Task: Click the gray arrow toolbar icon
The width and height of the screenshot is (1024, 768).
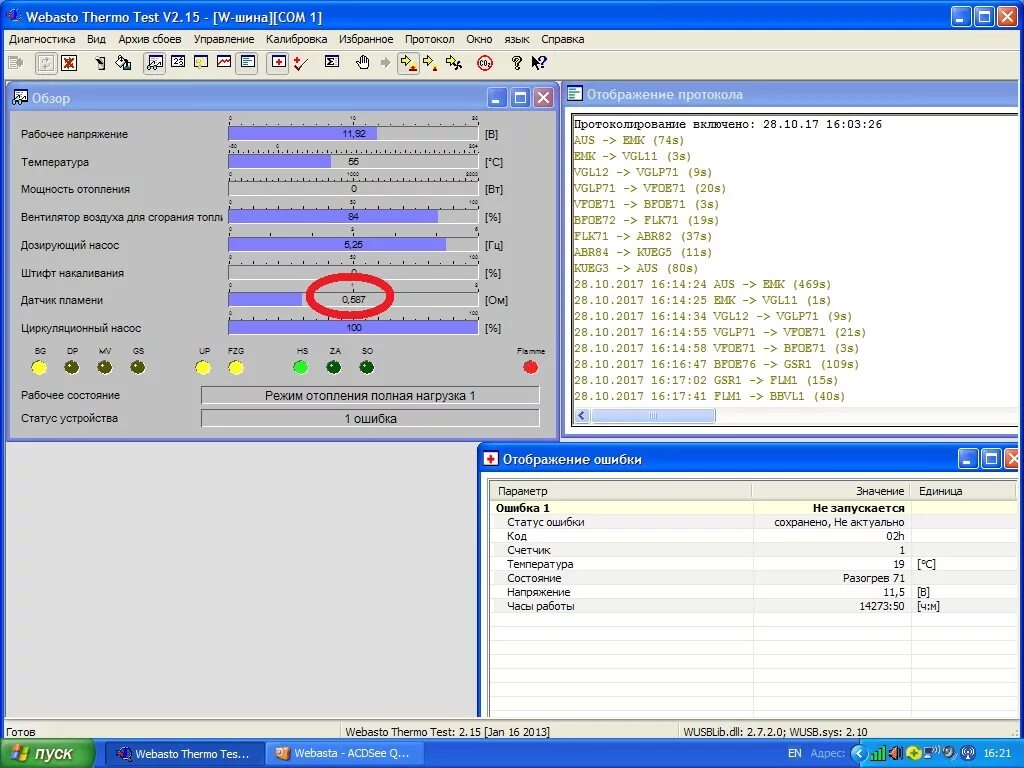Action: pyautogui.click(x=385, y=63)
